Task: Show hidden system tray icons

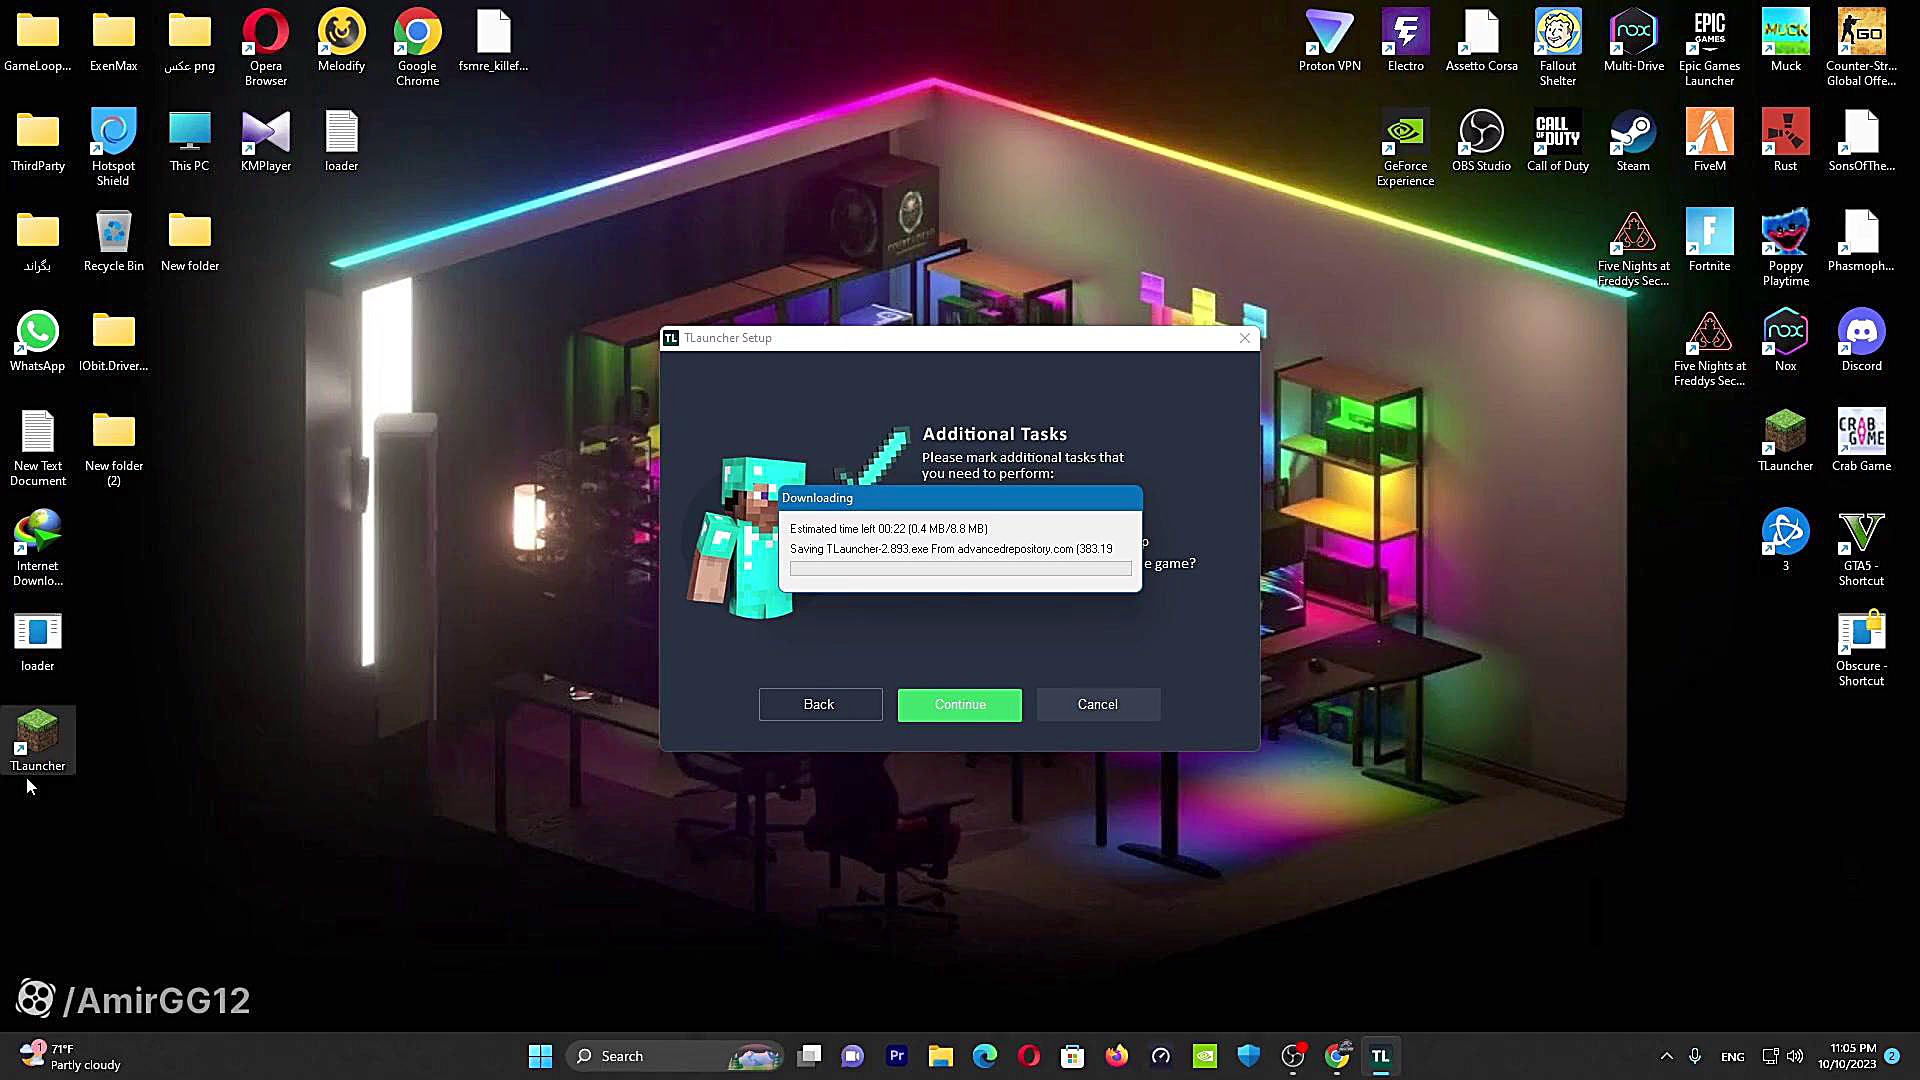Action: [1666, 1056]
